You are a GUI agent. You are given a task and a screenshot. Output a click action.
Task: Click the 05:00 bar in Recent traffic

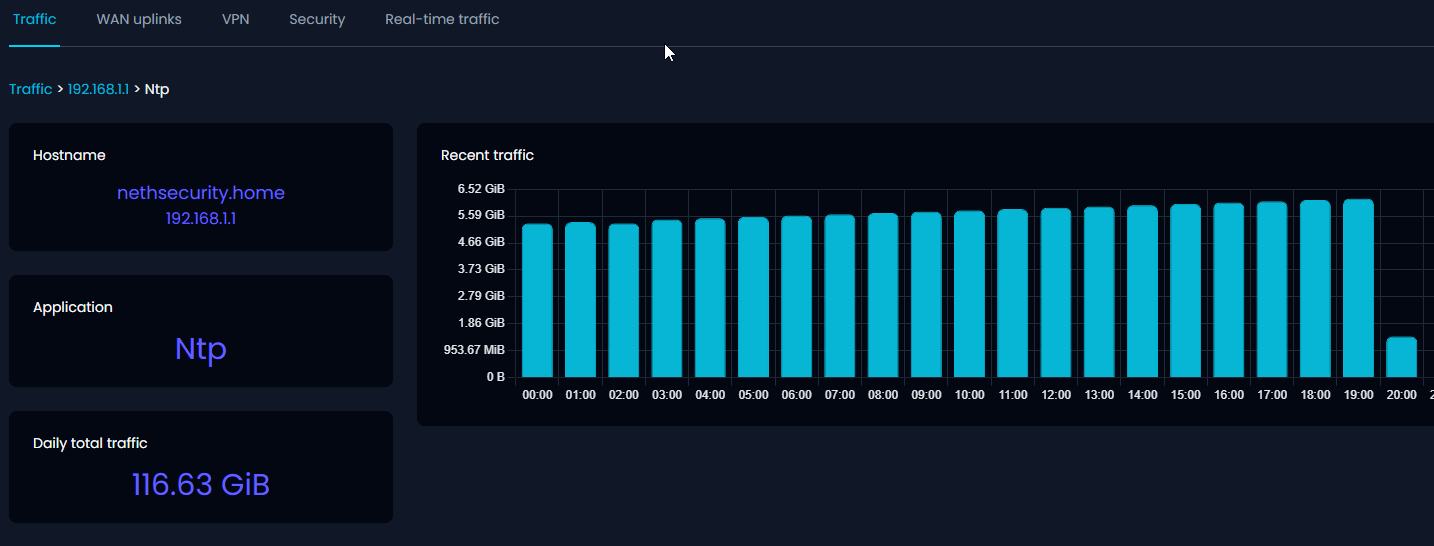(x=753, y=298)
